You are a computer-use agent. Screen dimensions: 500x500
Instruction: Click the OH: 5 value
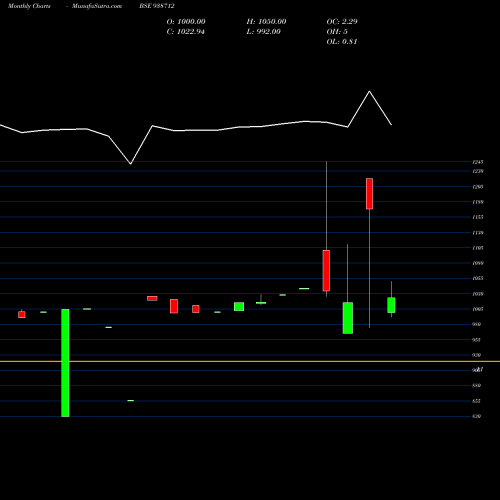click(x=337, y=32)
